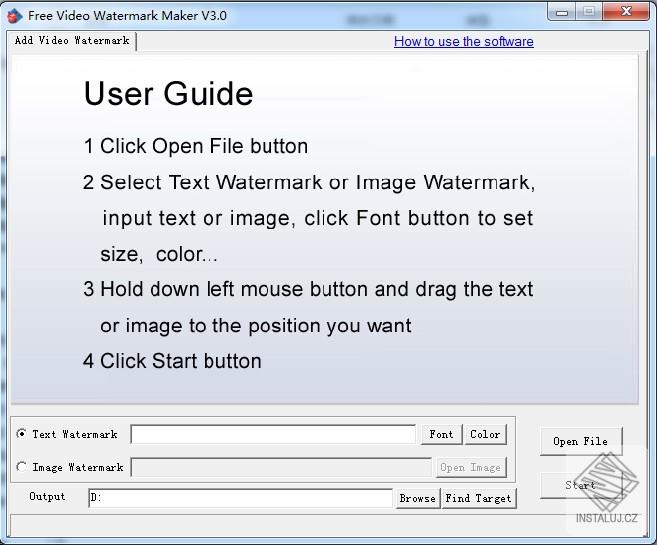This screenshot has height=545, width=657.
Task: Click the app icon in the title bar
Action: coord(14,16)
